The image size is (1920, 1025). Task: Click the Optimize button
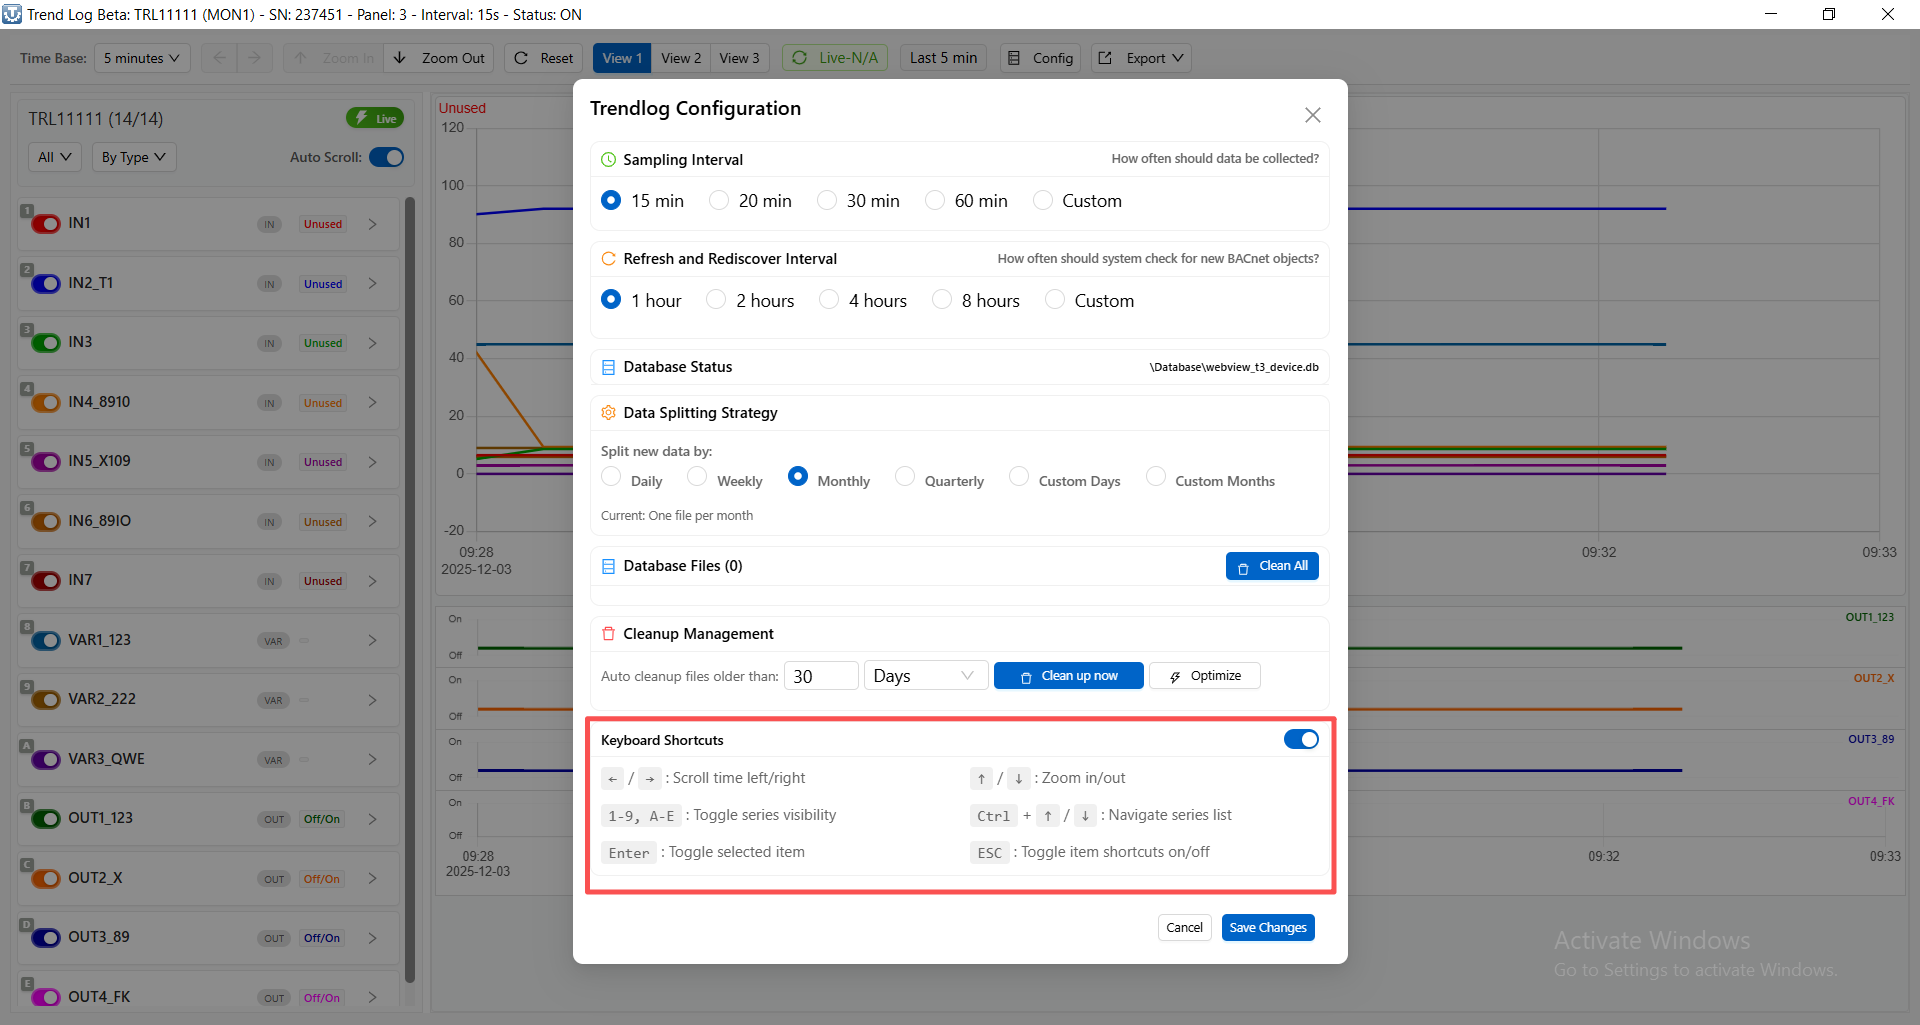pyautogui.click(x=1204, y=676)
